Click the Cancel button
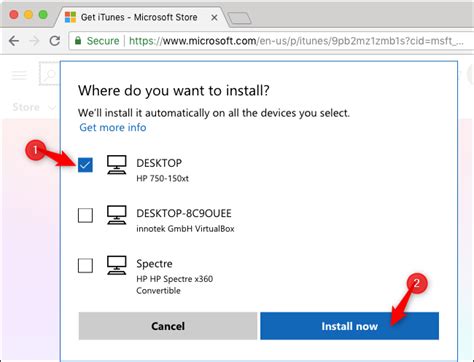 (168, 326)
